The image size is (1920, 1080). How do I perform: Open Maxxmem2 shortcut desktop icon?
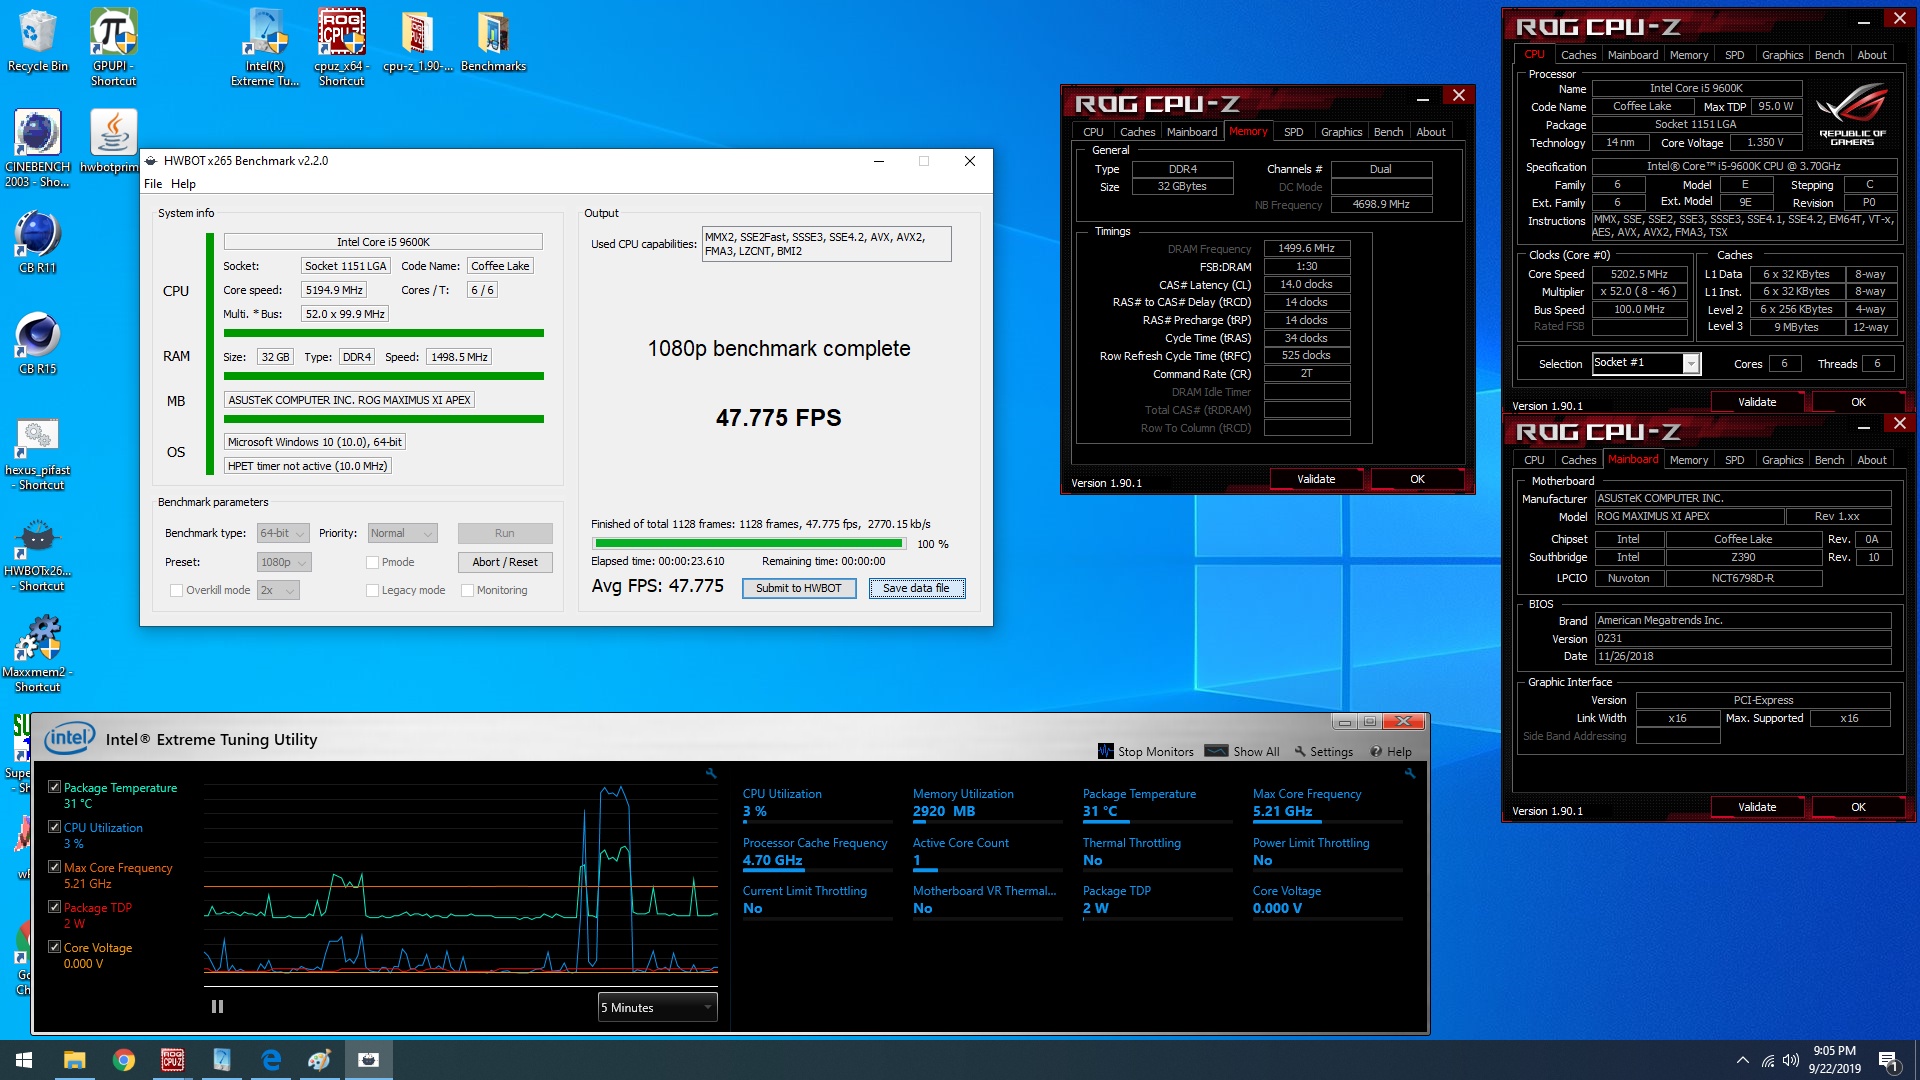tap(37, 654)
